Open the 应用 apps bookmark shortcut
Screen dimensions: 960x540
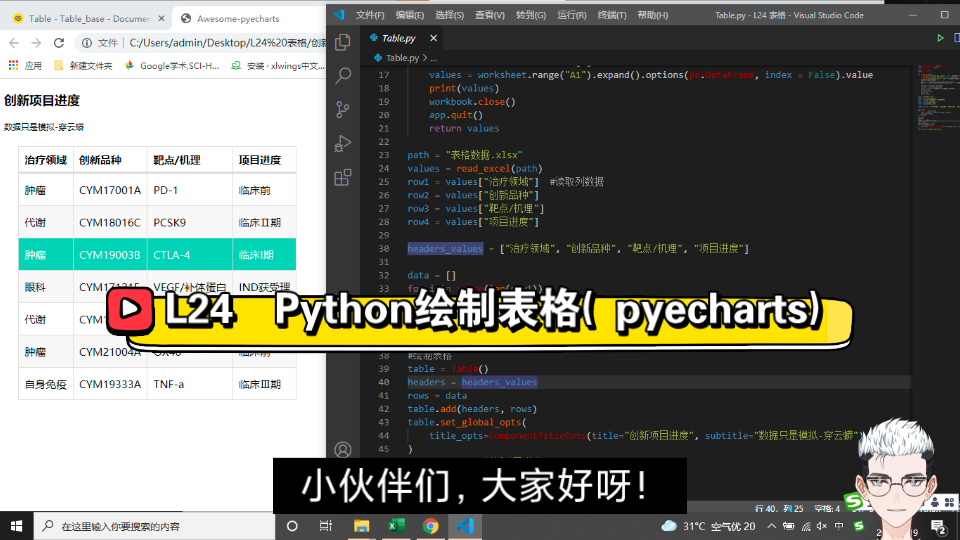(x=25, y=66)
